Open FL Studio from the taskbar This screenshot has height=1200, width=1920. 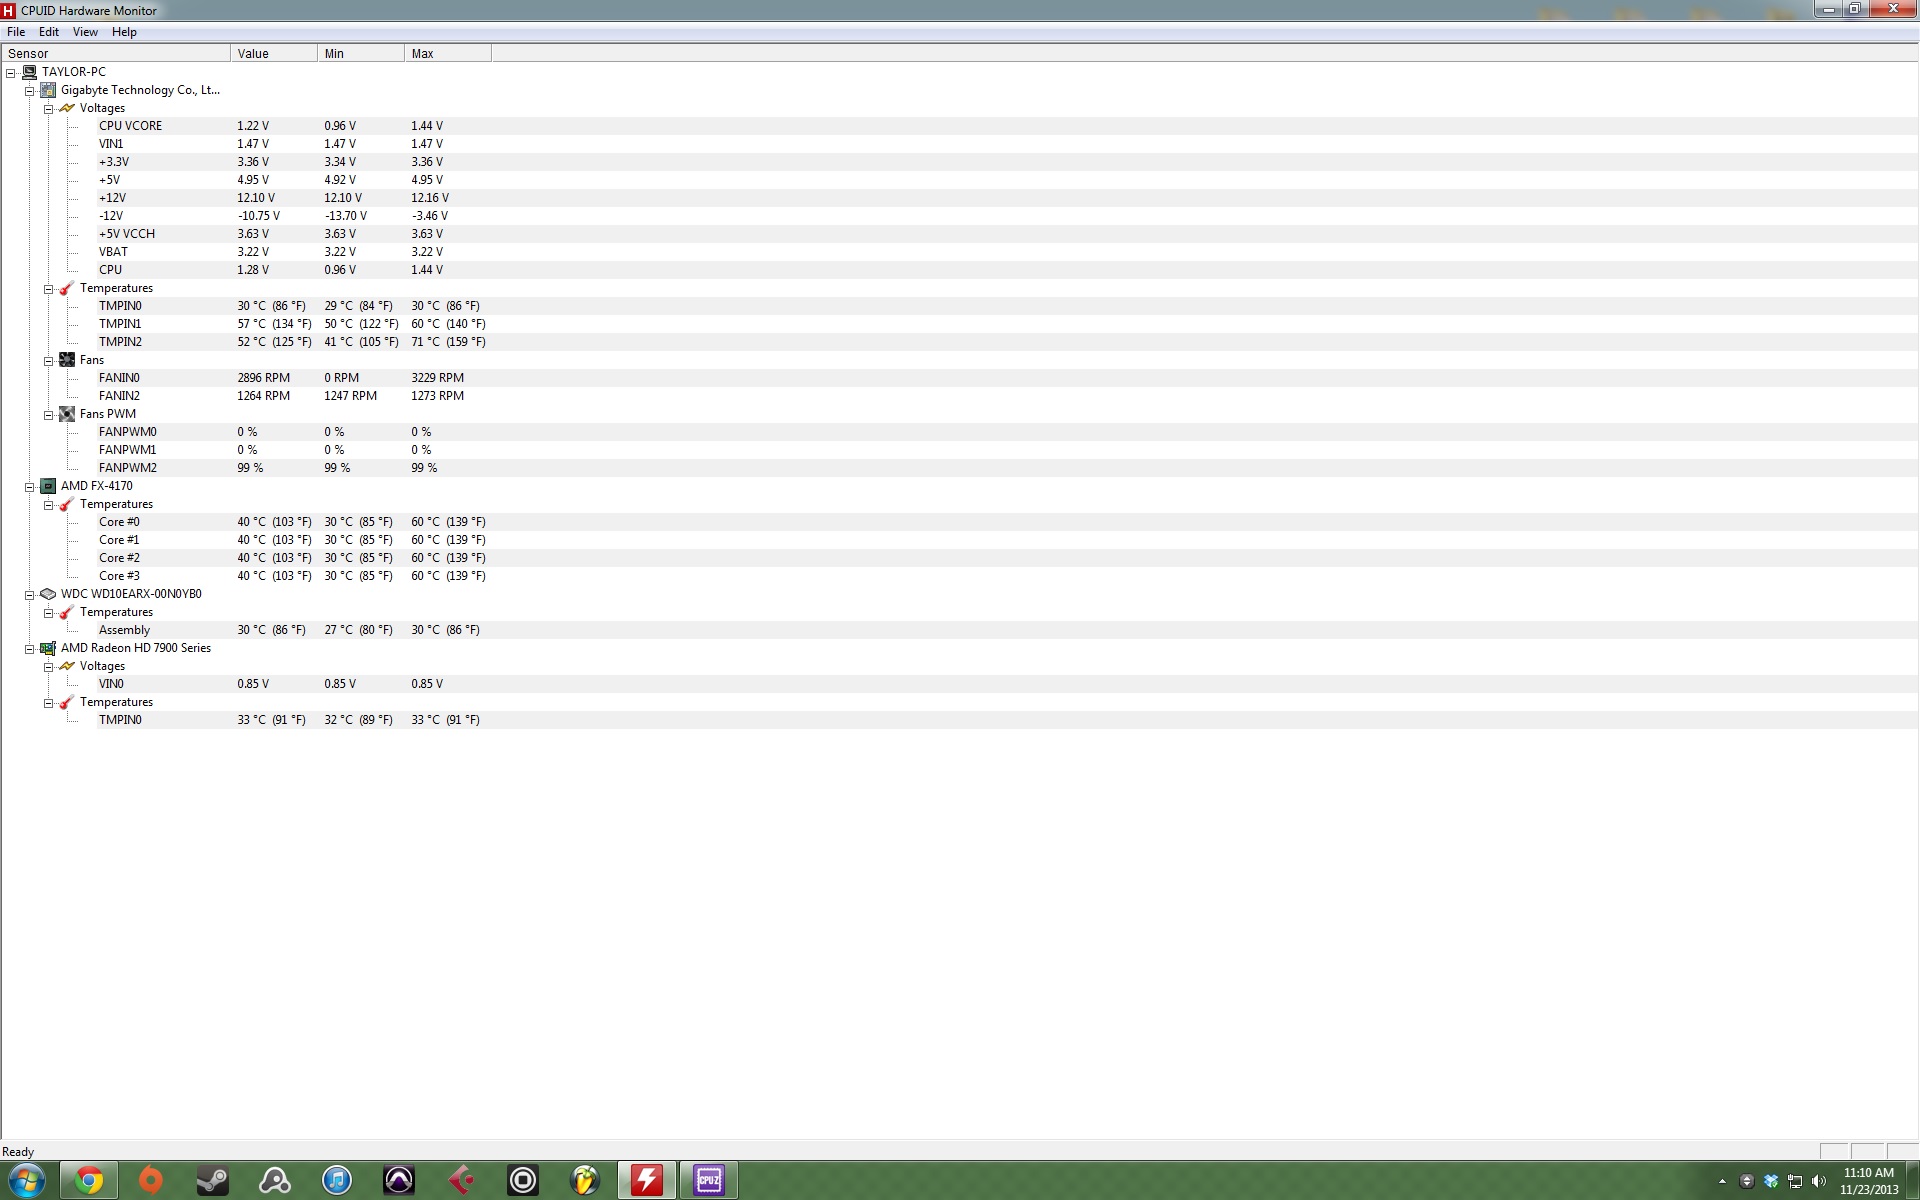point(585,1181)
